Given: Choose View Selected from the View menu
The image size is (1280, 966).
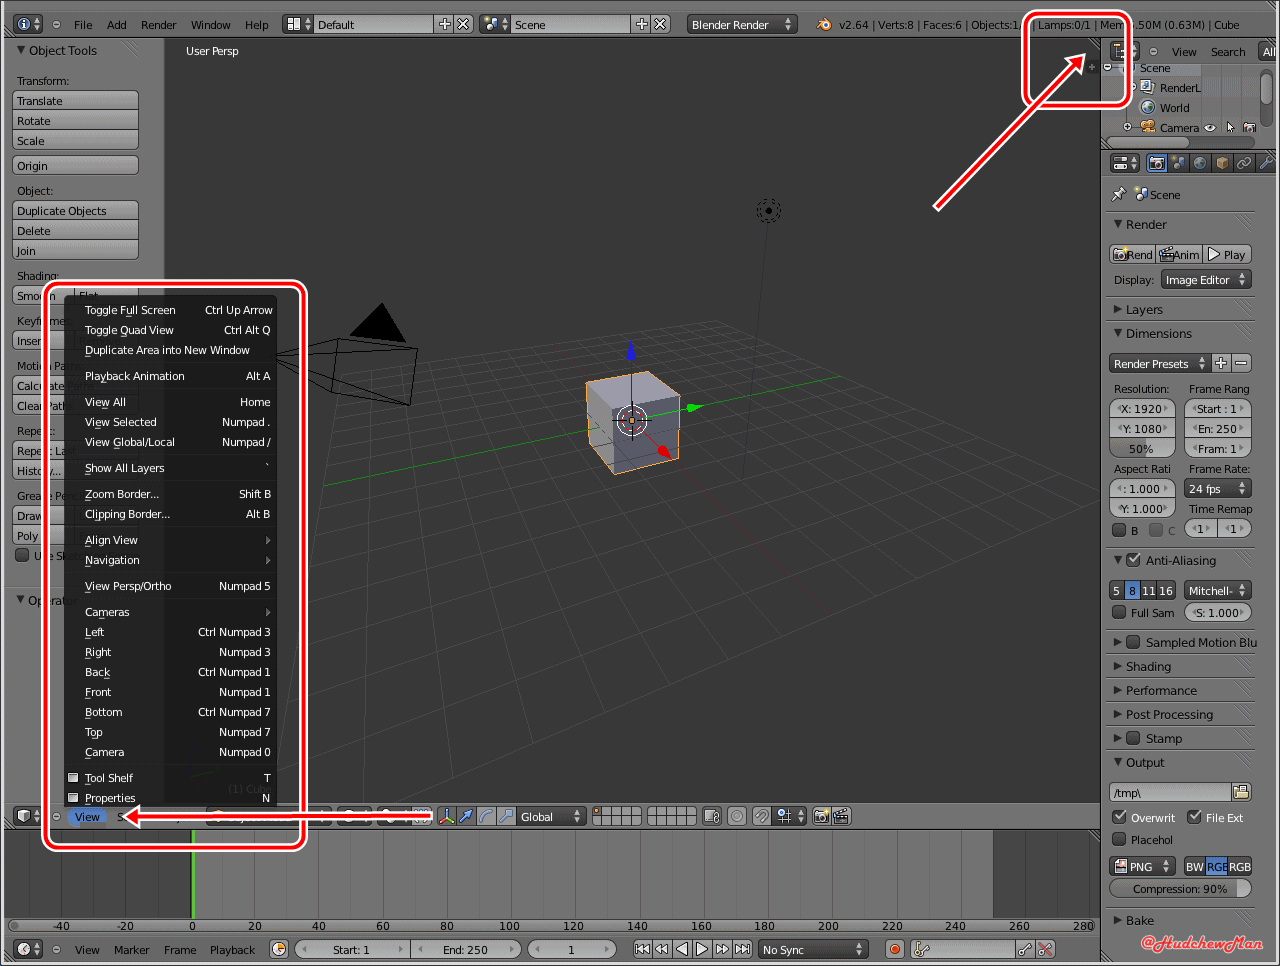Looking at the screenshot, I should click(119, 422).
